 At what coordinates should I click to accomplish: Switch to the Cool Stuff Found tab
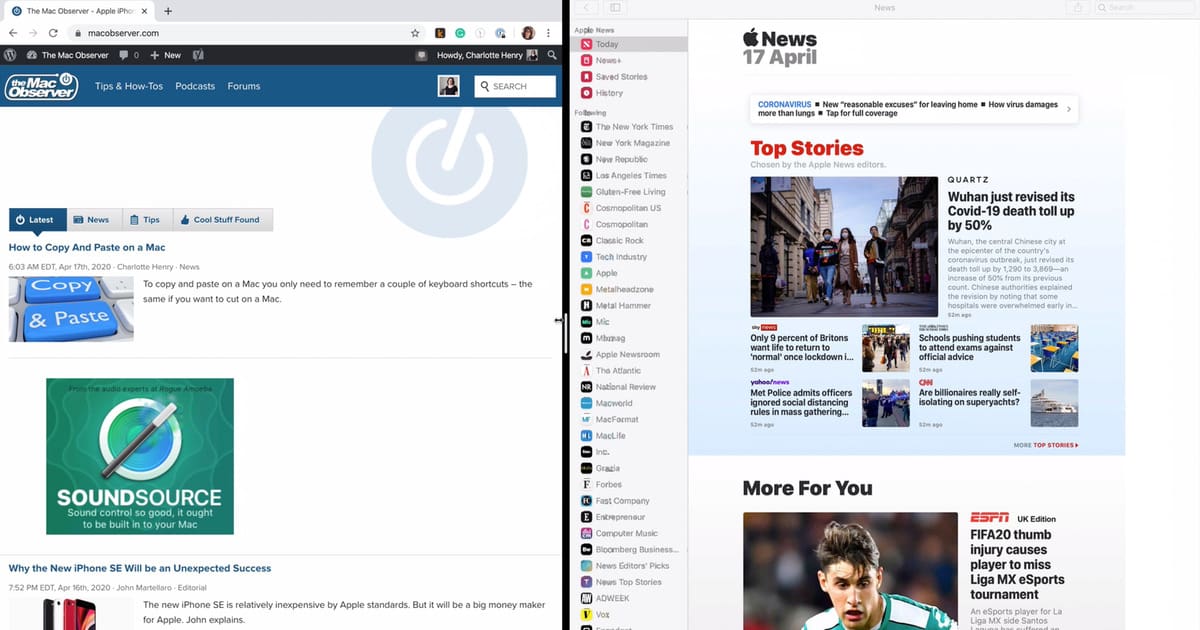(x=220, y=220)
